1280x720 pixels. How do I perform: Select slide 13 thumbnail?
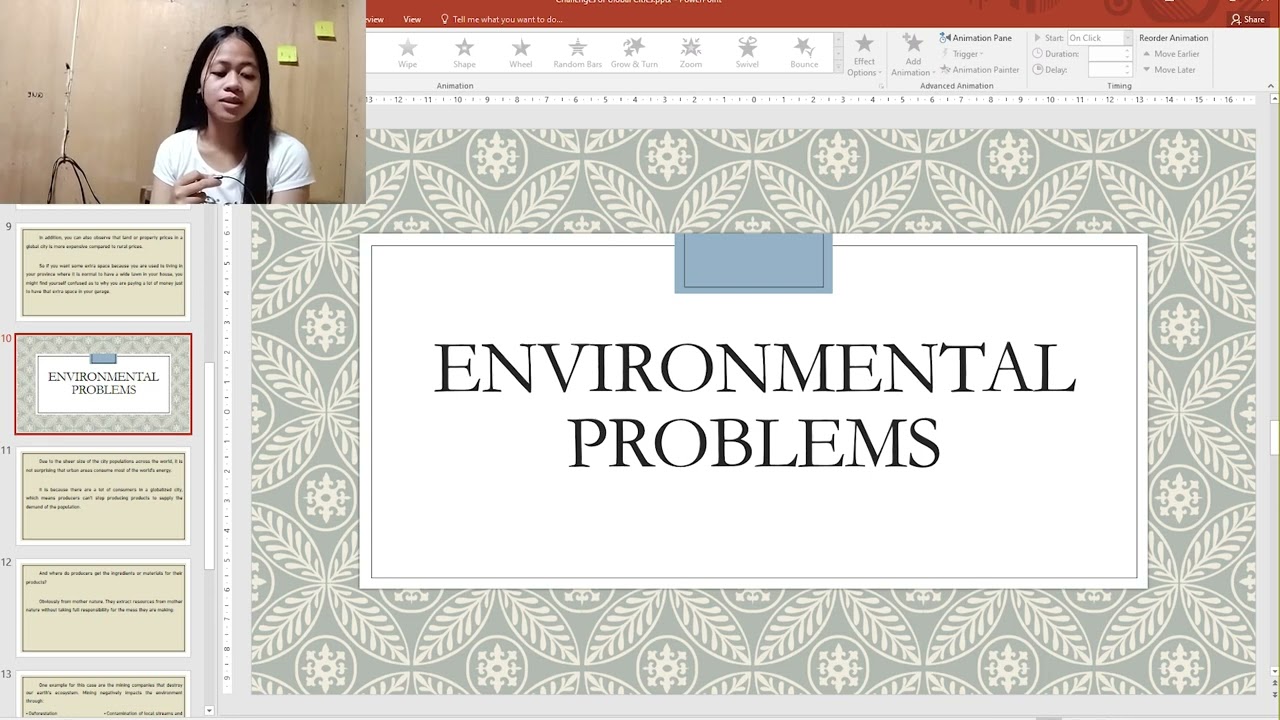103,695
